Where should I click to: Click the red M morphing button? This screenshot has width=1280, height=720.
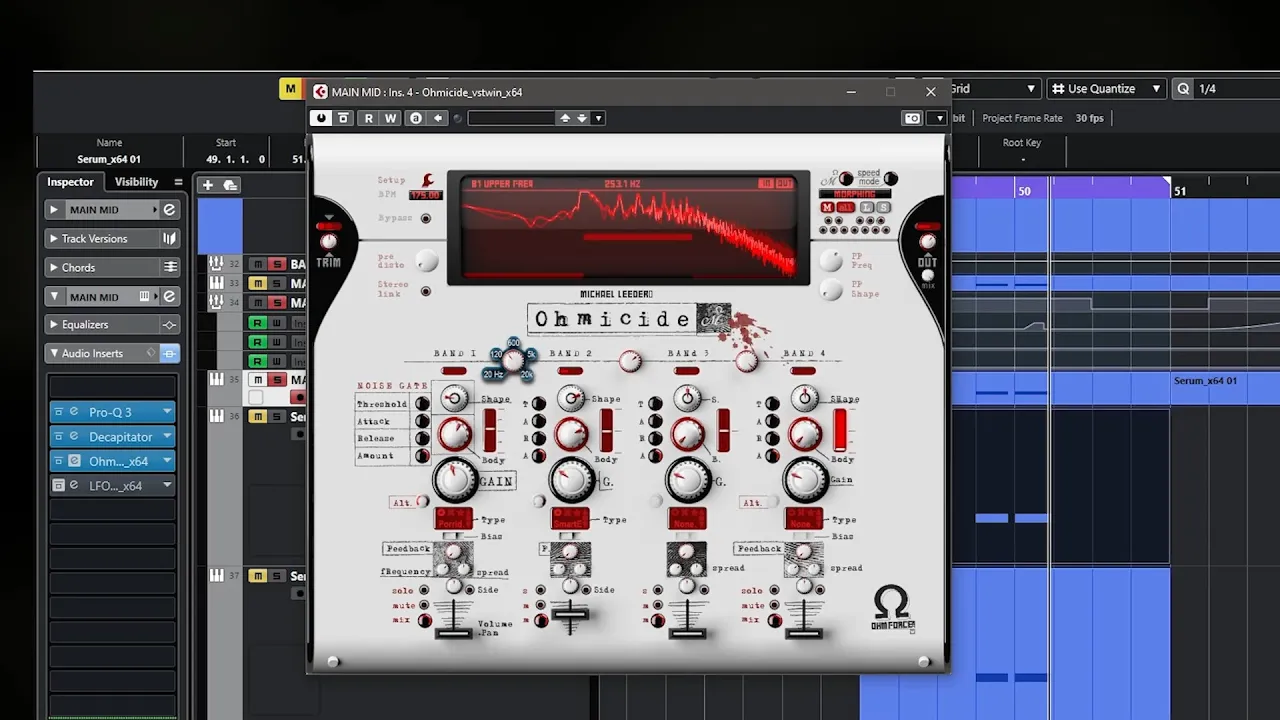(x=827, y=207)
